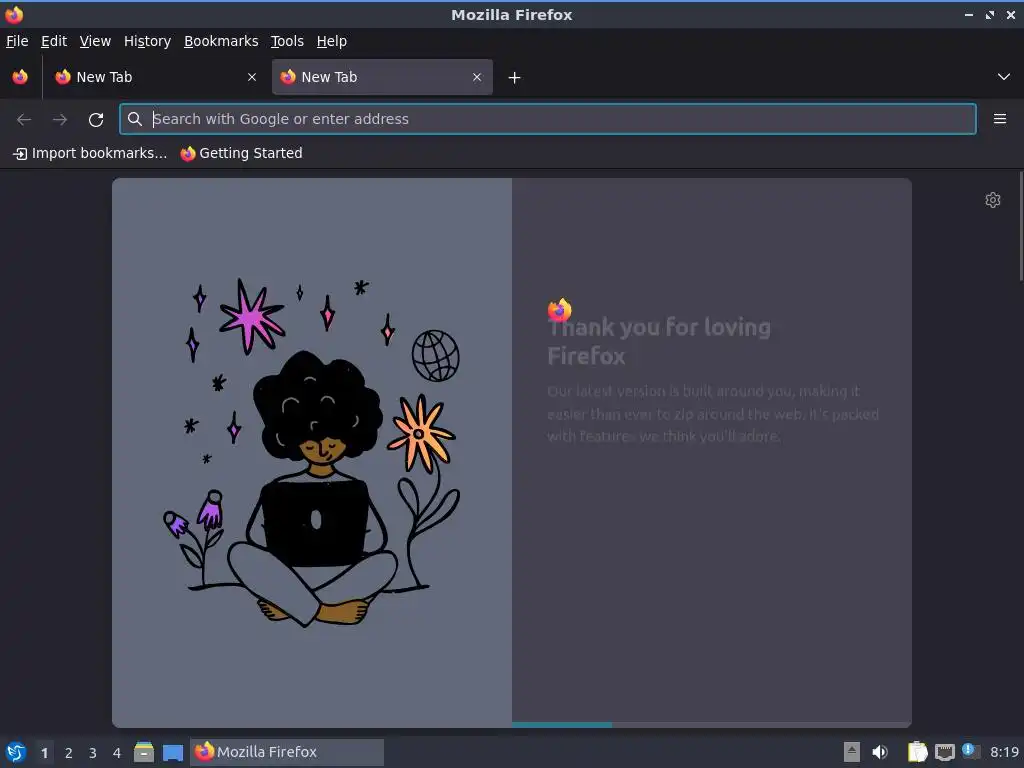Open the Edit menu
1024x768 pixels.
tap(54, 41)
